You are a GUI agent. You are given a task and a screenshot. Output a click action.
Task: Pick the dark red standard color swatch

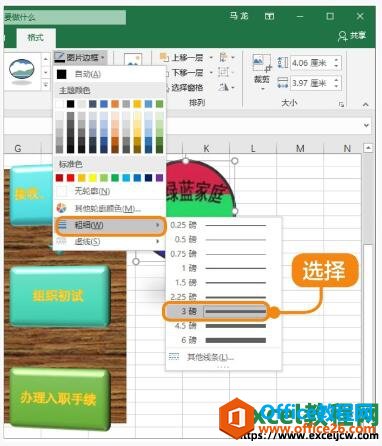point(59,178)
